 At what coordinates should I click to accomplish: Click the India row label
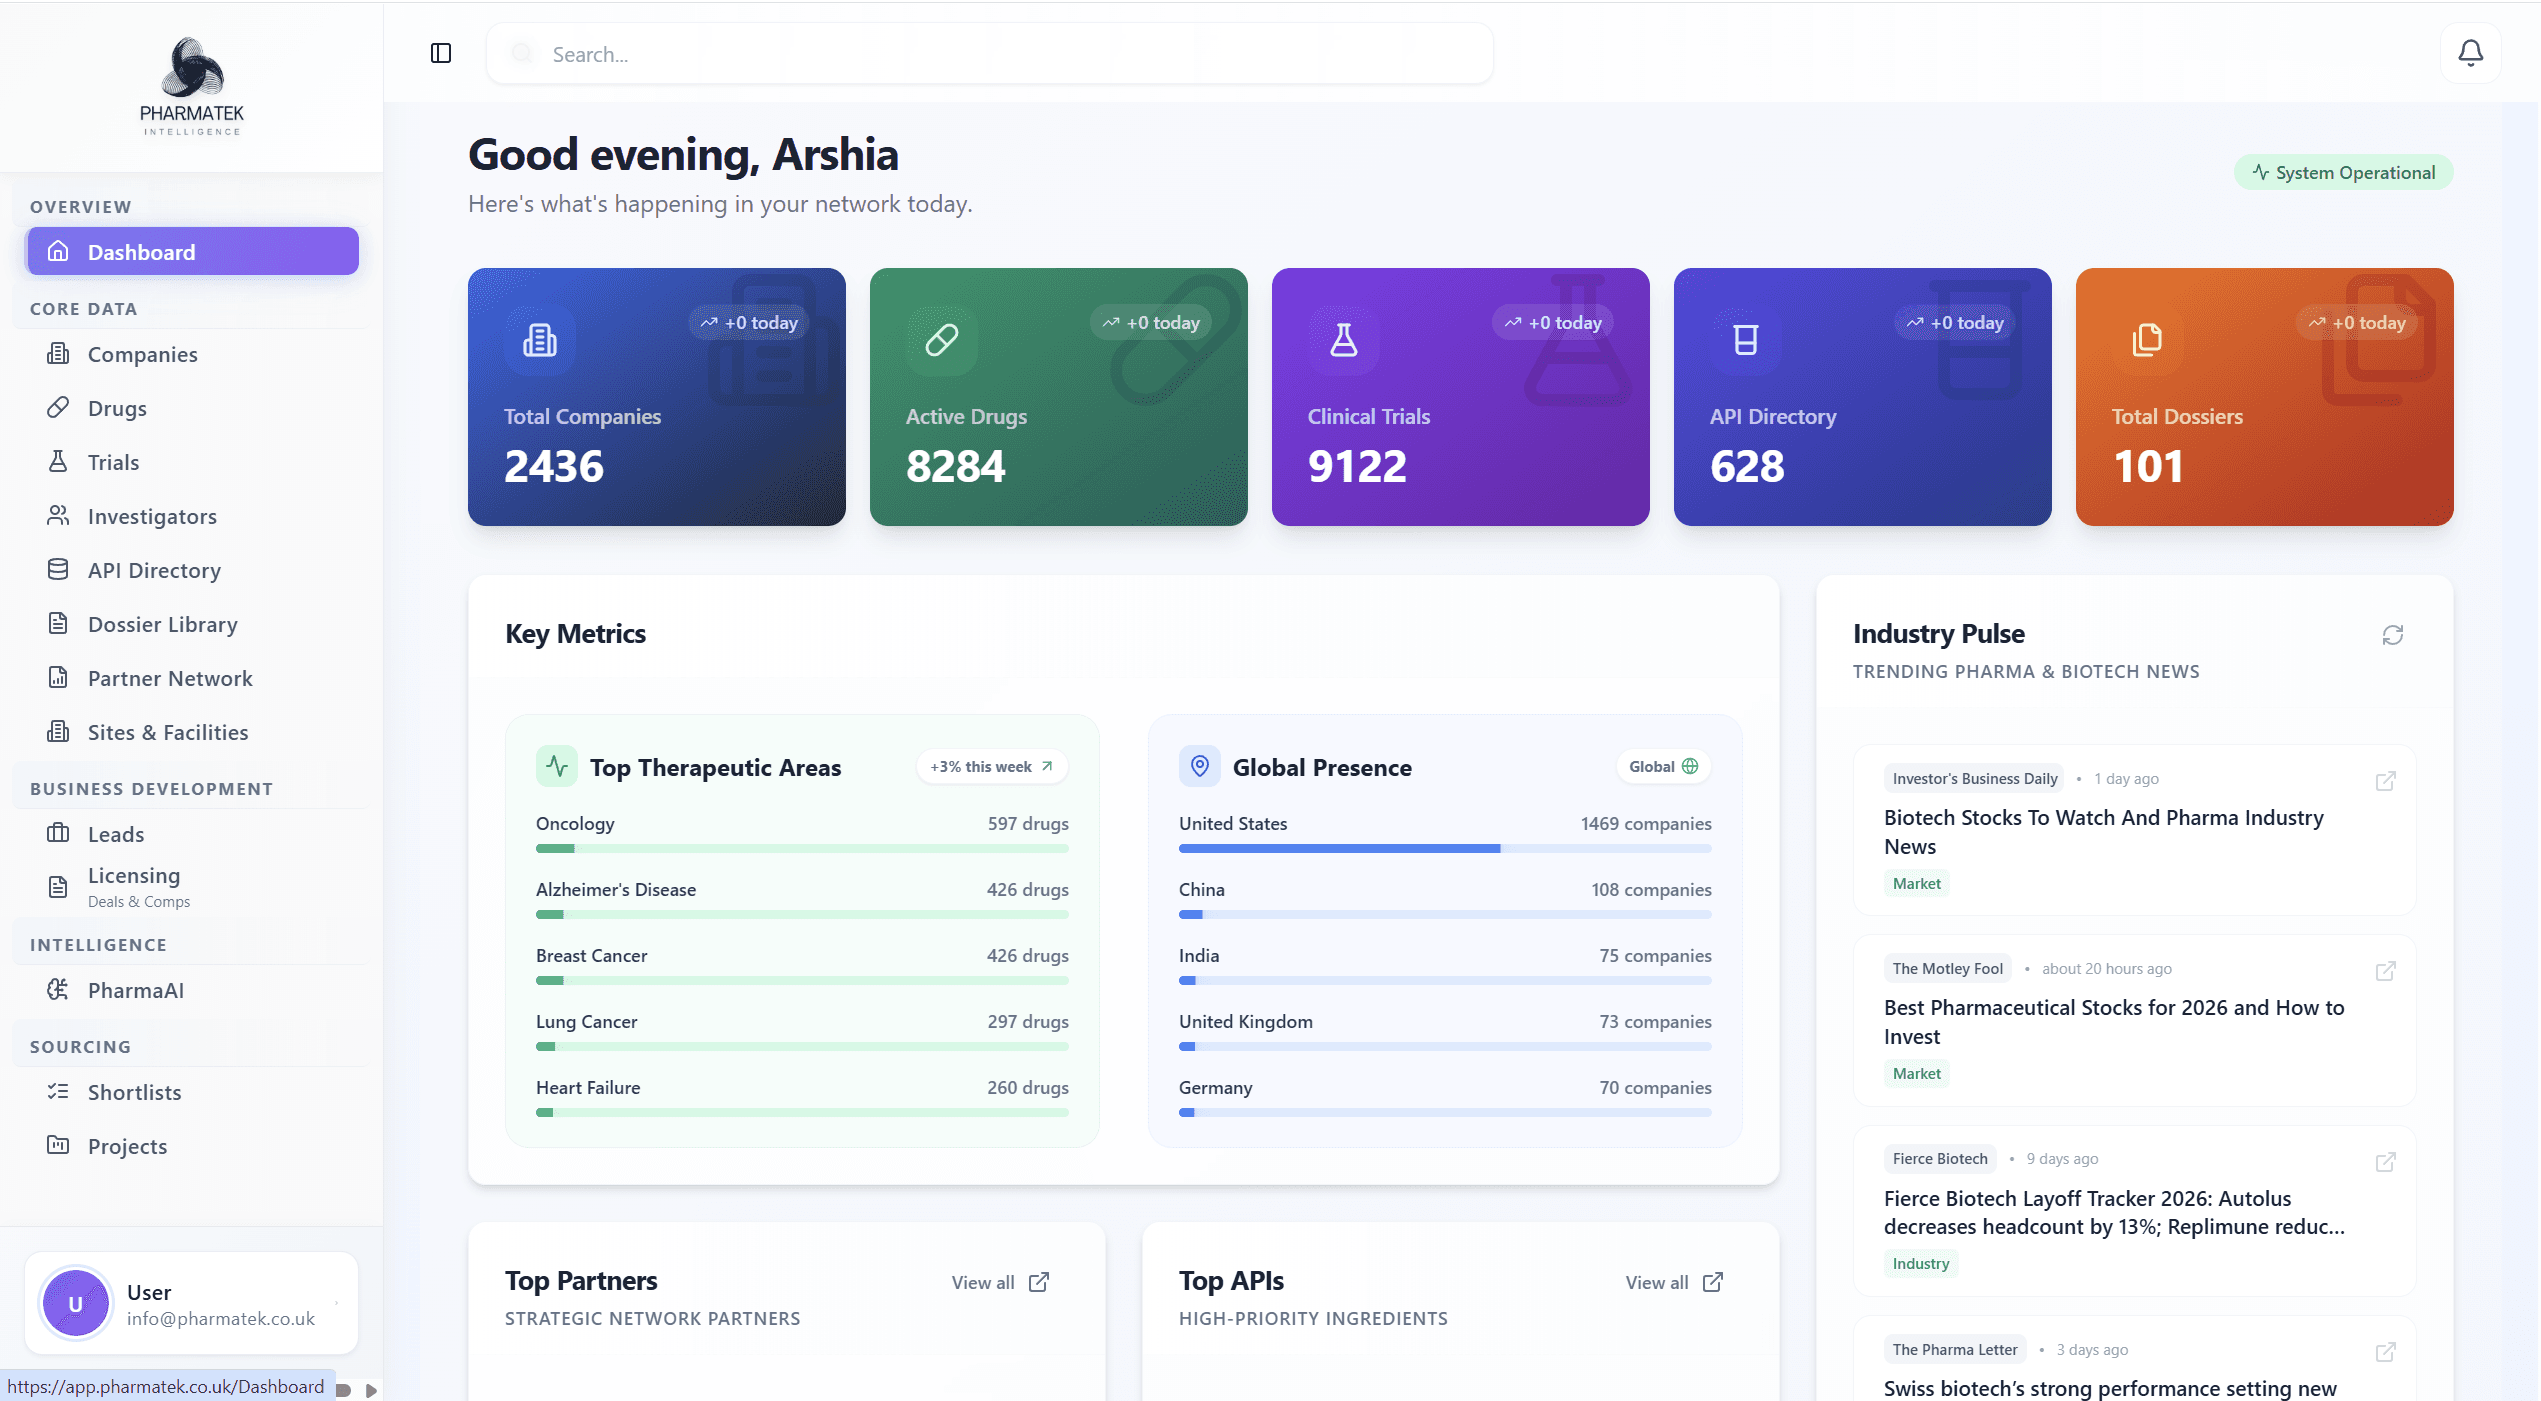click(1199, 956)
